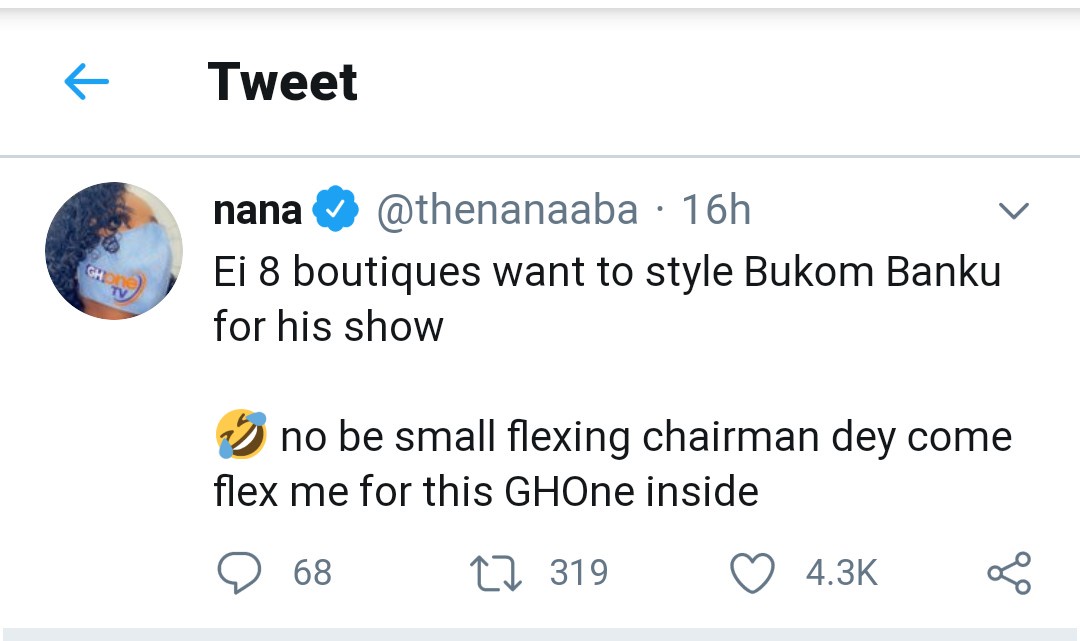Open nana's profile picture
Viewport: 1080px width, 641px height.
[x=113, y=251]
